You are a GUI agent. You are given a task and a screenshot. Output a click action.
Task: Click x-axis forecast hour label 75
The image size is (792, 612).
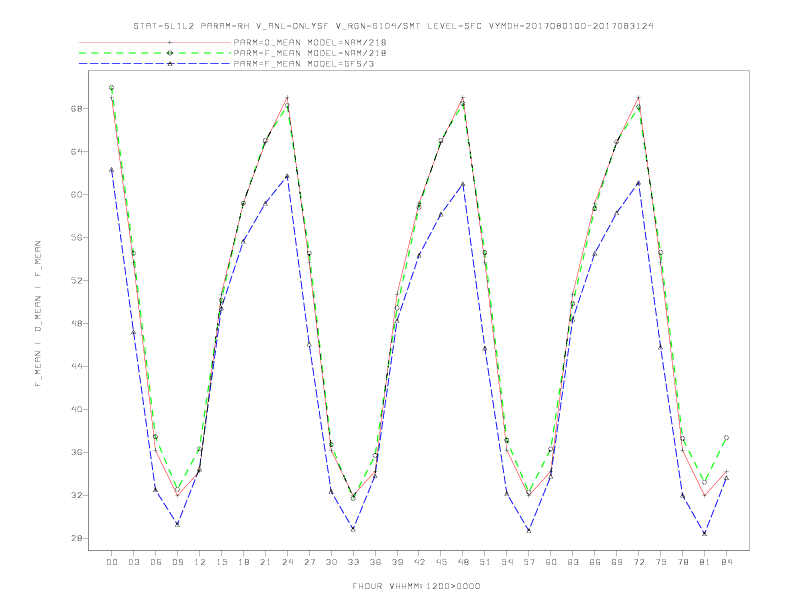tap(661, 562)
